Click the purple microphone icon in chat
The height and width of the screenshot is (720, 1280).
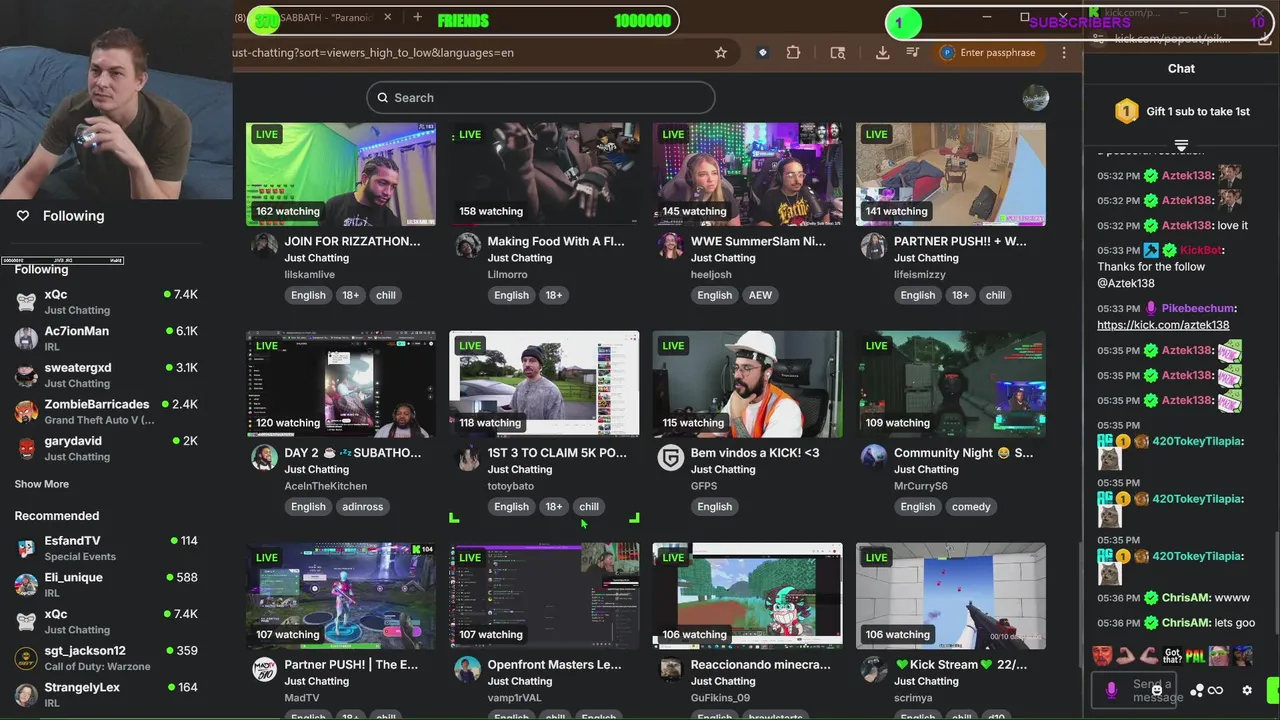tap(1112, 690)
